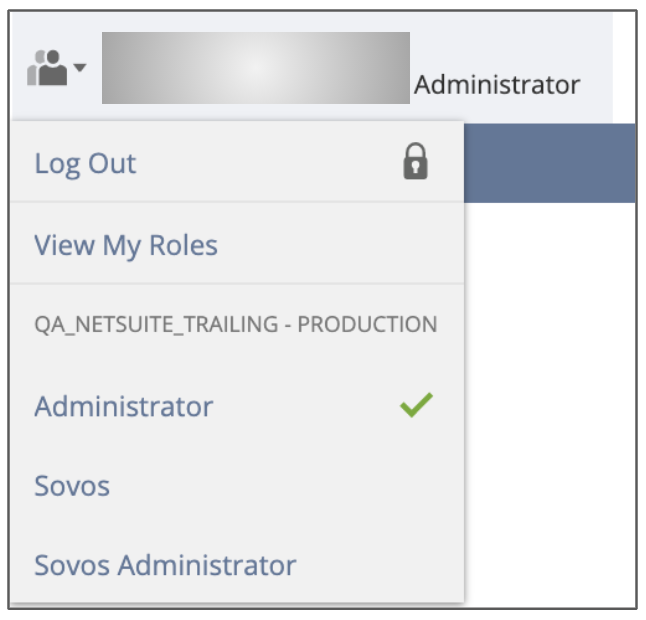
Task: Click the people roles icon
Action: point(46,68)
